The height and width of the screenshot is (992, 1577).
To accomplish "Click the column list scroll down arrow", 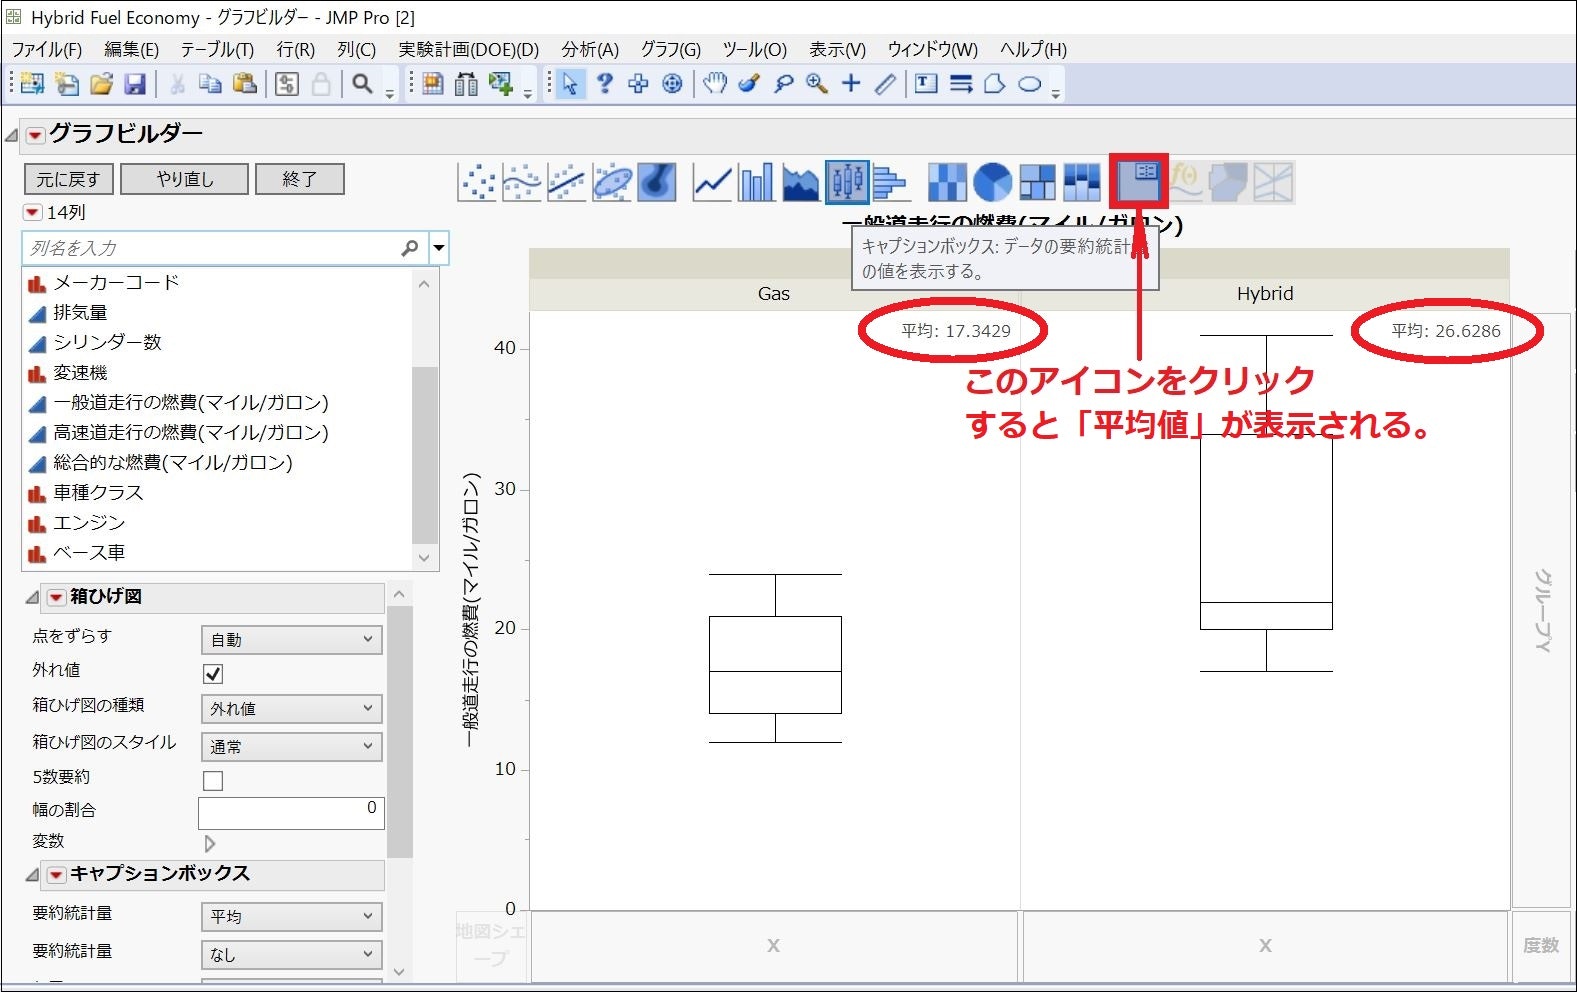I will click(424, 558).
